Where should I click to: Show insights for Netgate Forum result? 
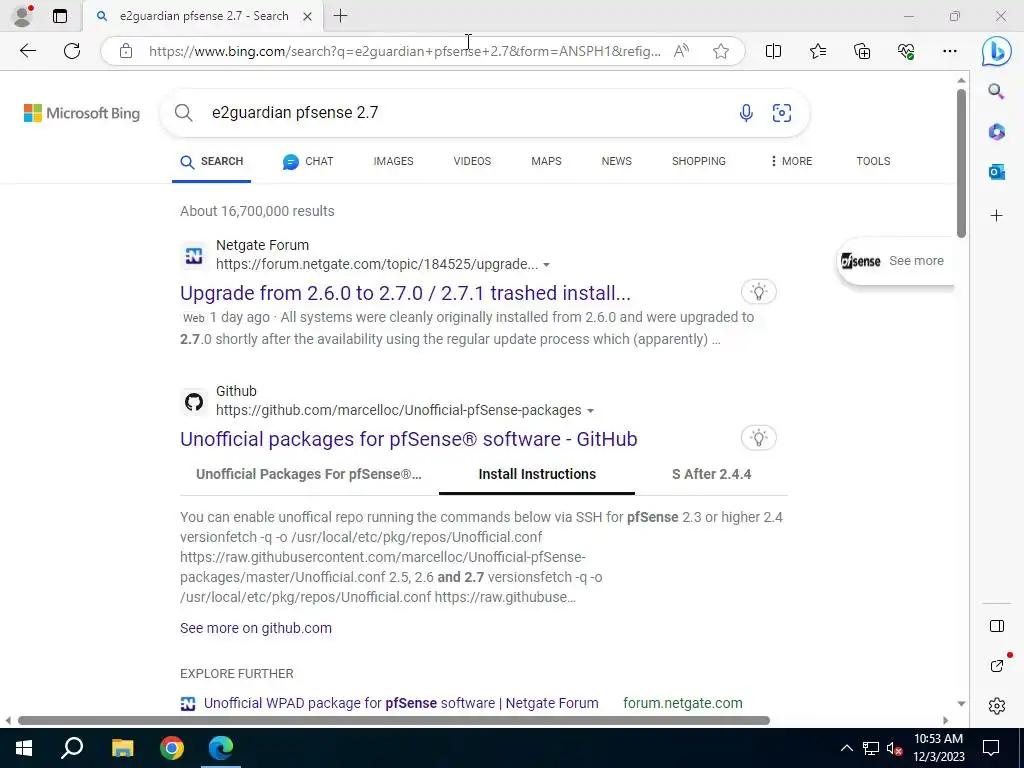click(758, 292)
